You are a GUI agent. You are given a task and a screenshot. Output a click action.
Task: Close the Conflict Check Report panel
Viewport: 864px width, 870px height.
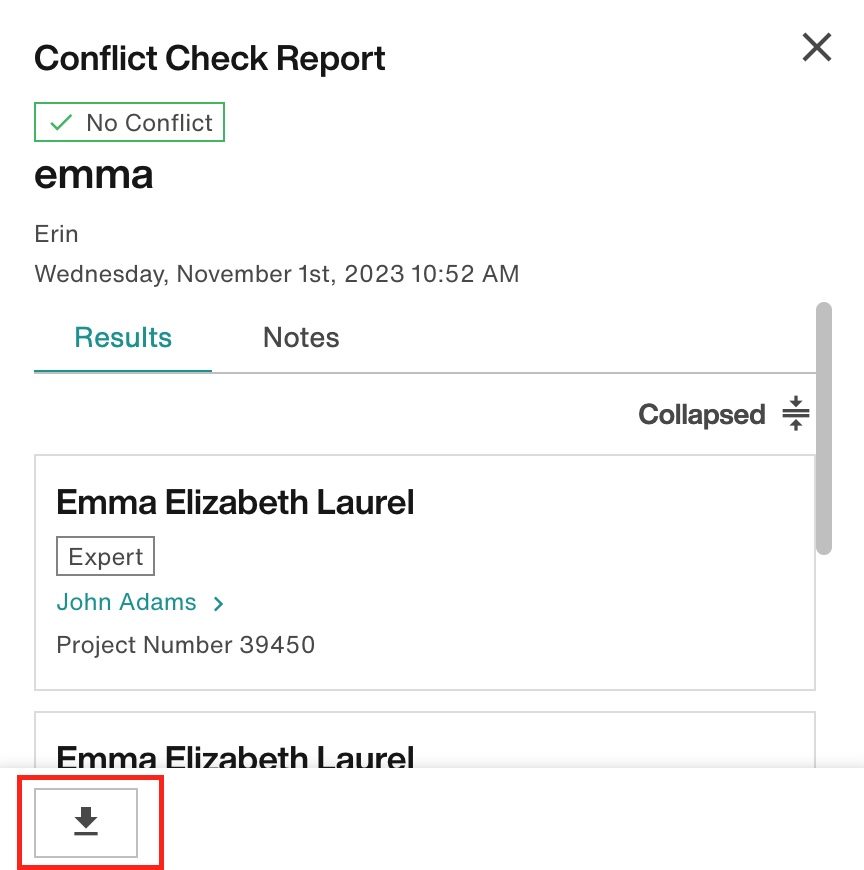[x=817, y=47]
